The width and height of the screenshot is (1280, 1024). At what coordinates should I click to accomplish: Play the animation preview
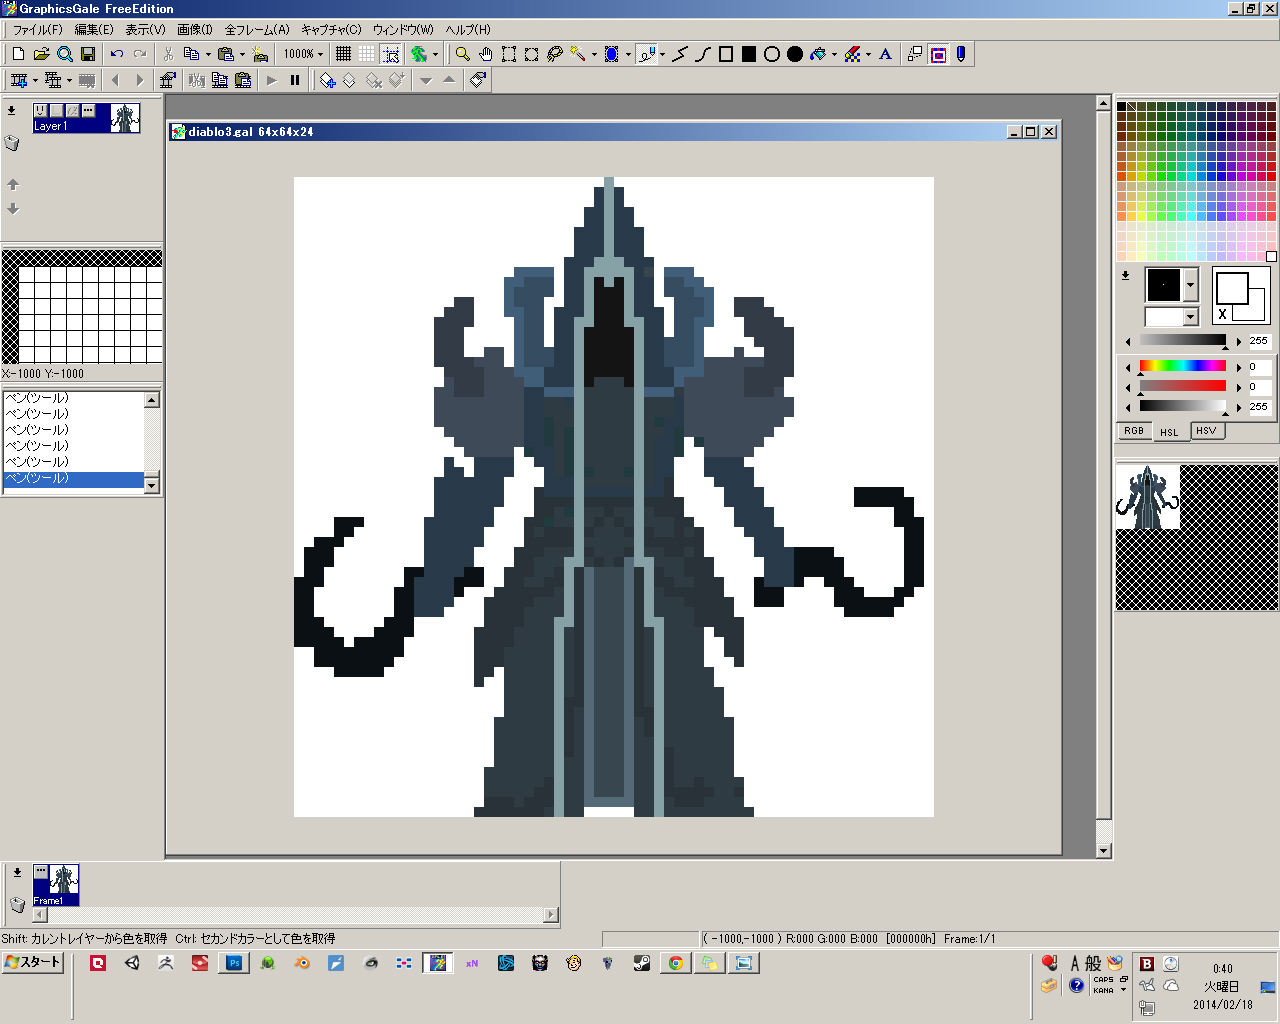pyautogui.click(x=271, y=80)
